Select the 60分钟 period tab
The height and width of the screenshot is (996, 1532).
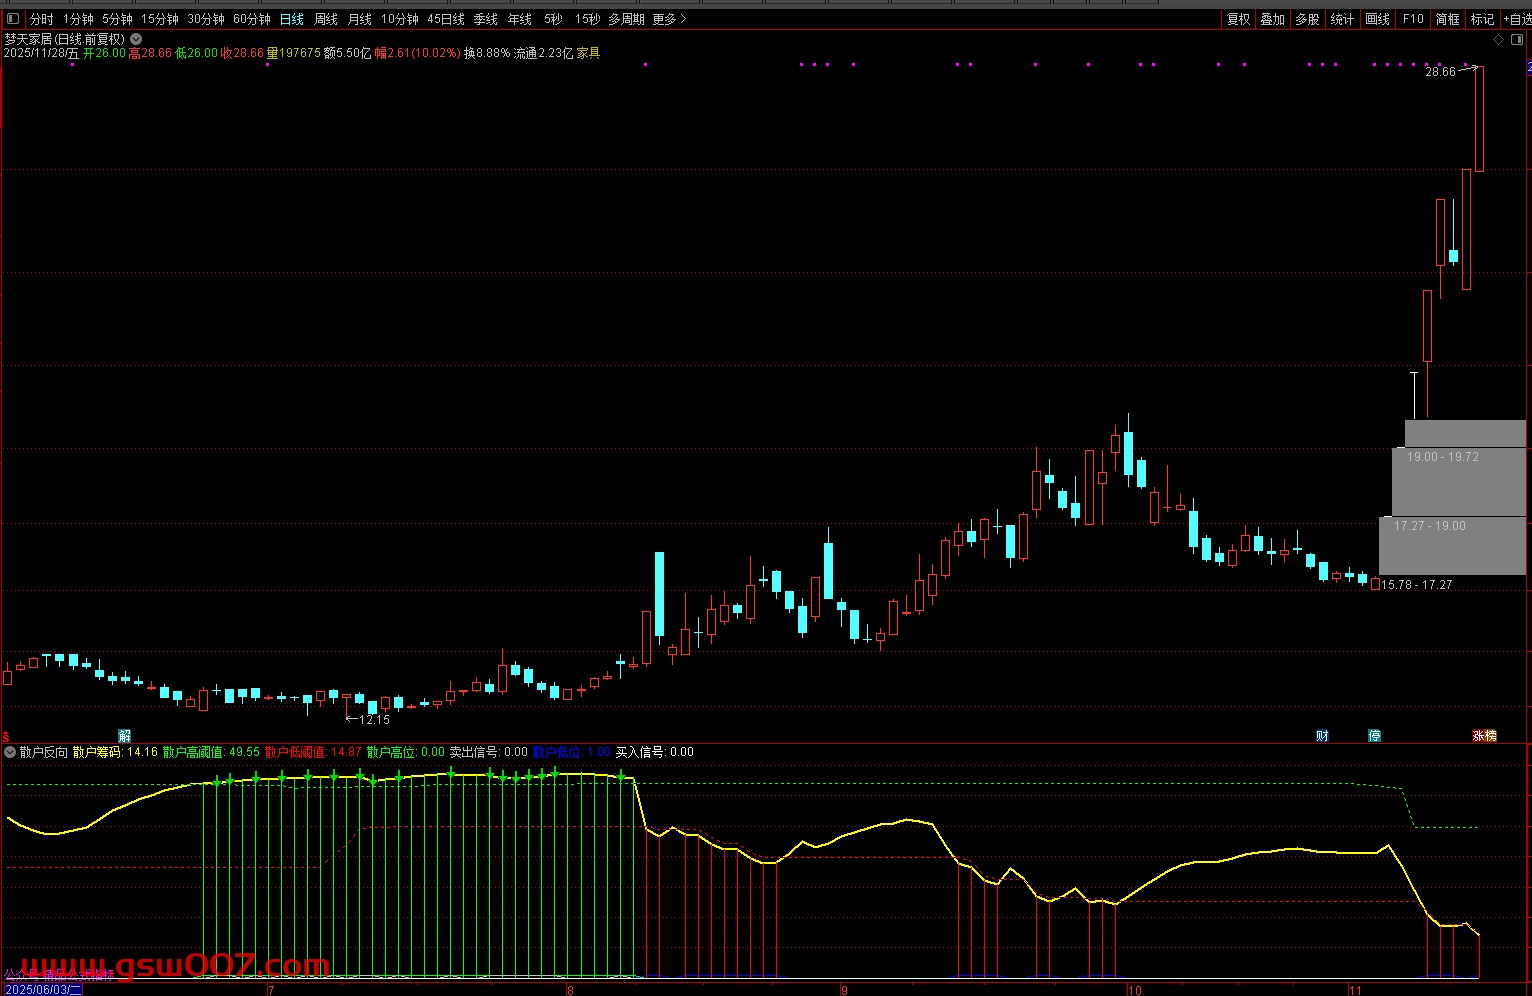[252, 19]
